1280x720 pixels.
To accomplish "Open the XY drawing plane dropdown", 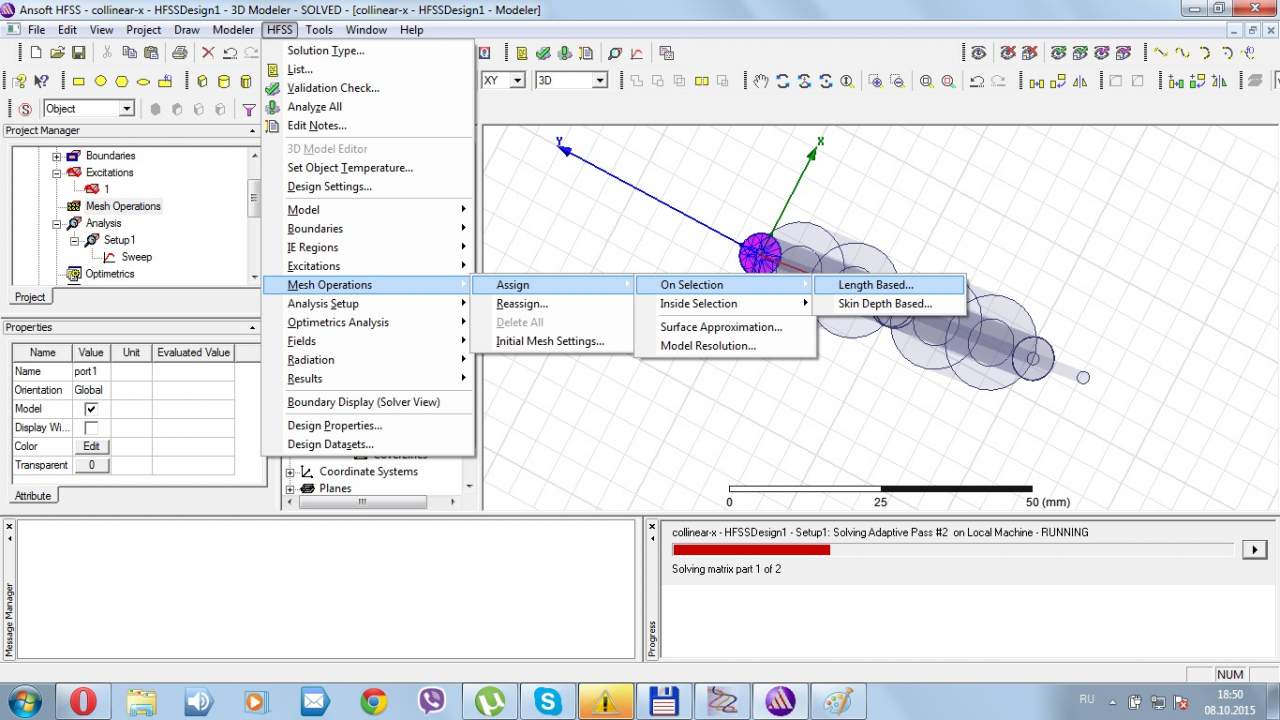I will 517,80.
